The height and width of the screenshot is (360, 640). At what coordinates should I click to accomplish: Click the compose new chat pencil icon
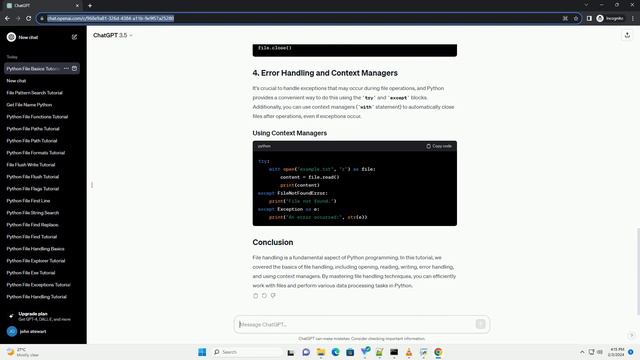(x=74, y=37)
